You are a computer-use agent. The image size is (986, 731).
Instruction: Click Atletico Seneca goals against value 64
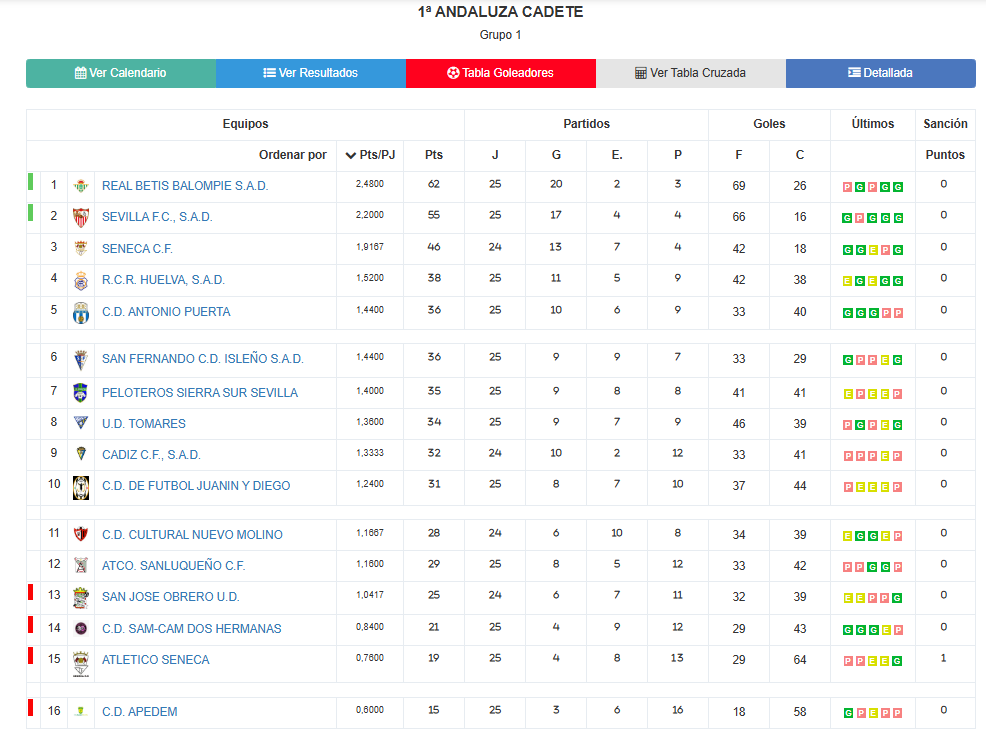coord(800,660)
